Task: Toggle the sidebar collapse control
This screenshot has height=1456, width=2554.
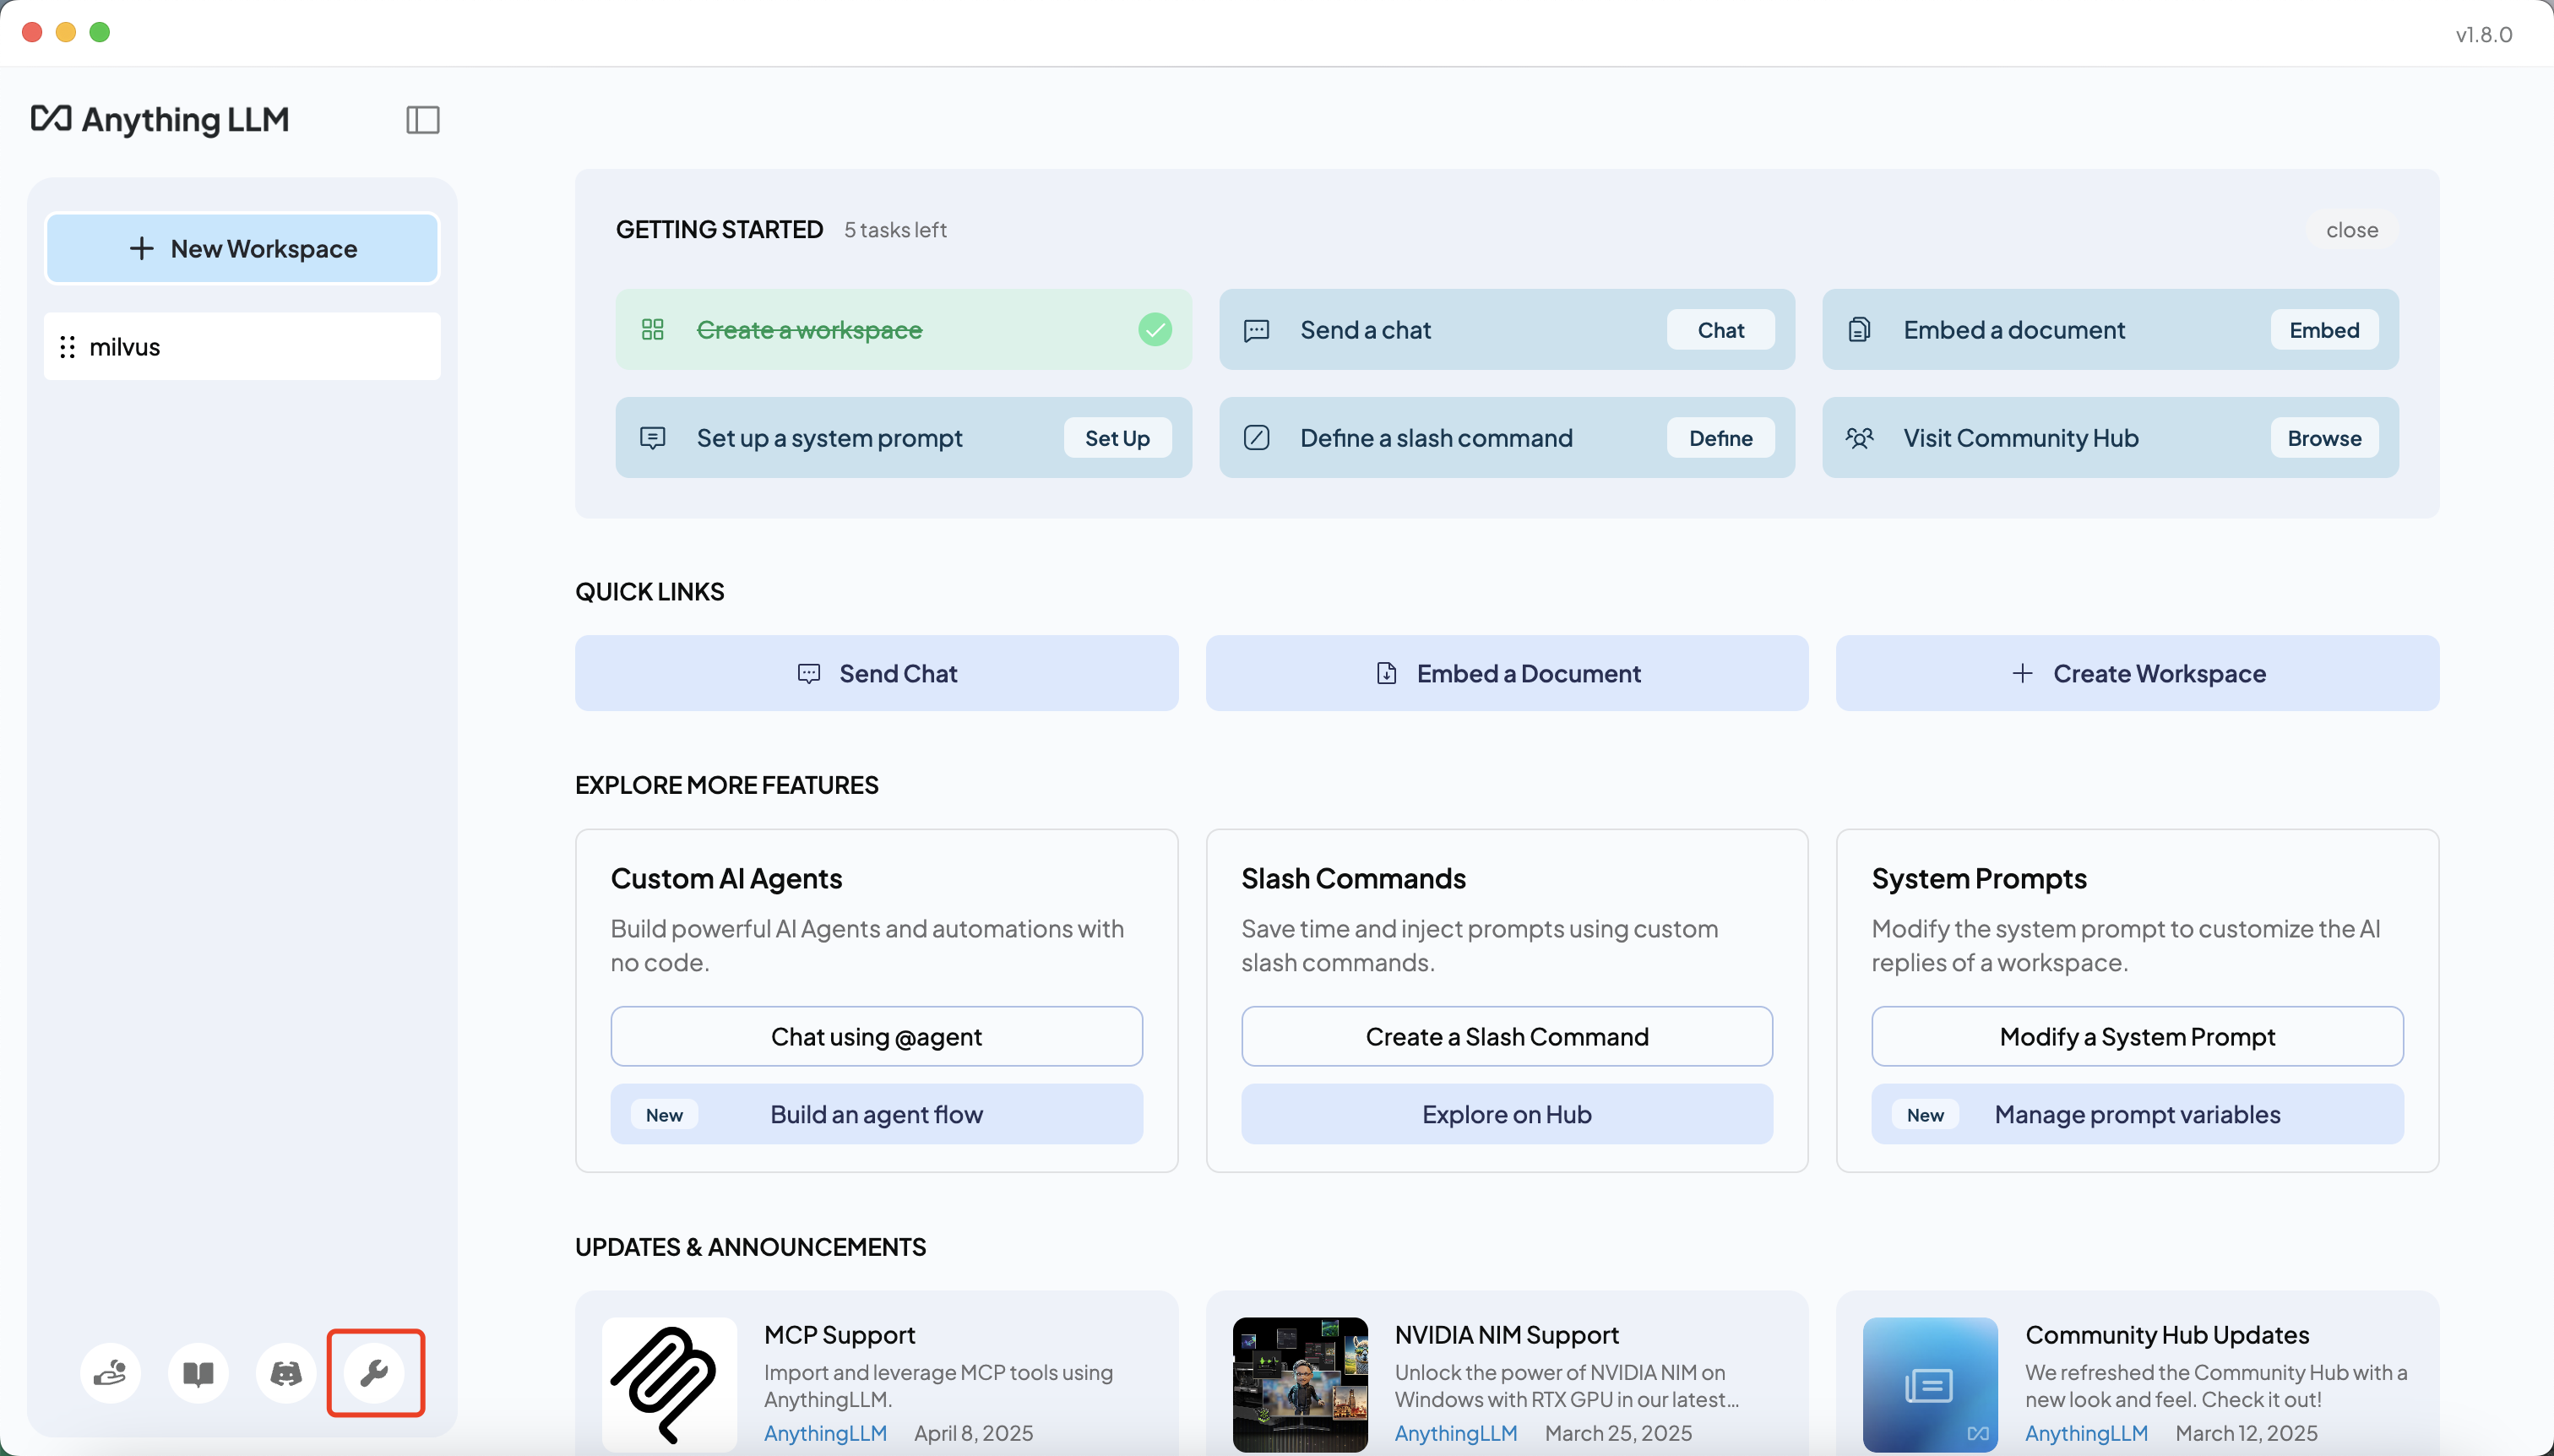Action: coord(421,119)
